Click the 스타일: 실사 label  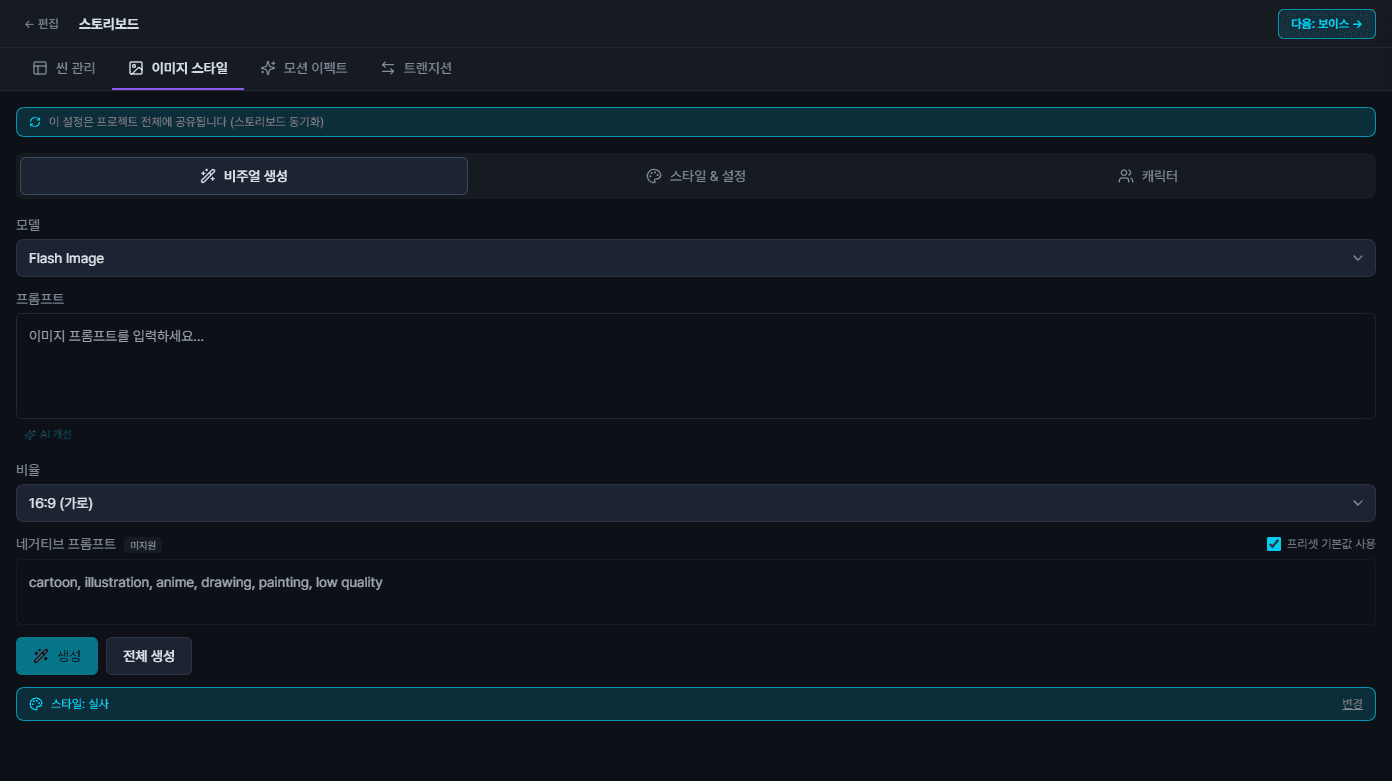(x=80, y=704)
